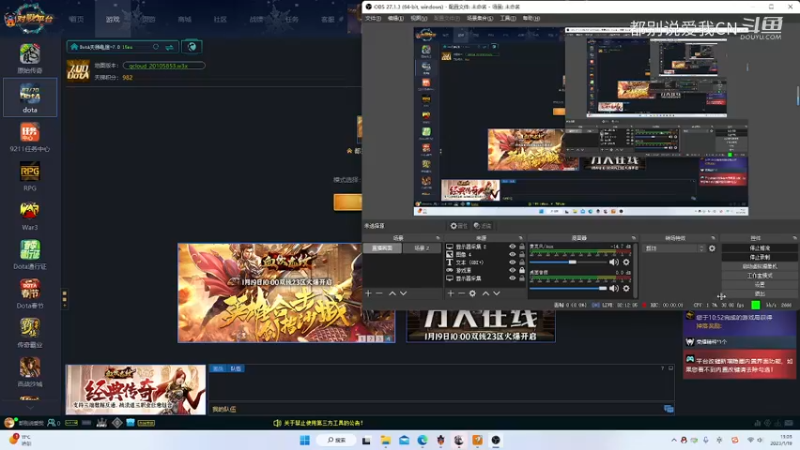Image resolution: width=800 pixels, height=450 pixels.
Task: Switch to the 社区 tab in the game platform
Action: [x=220, y=19]
